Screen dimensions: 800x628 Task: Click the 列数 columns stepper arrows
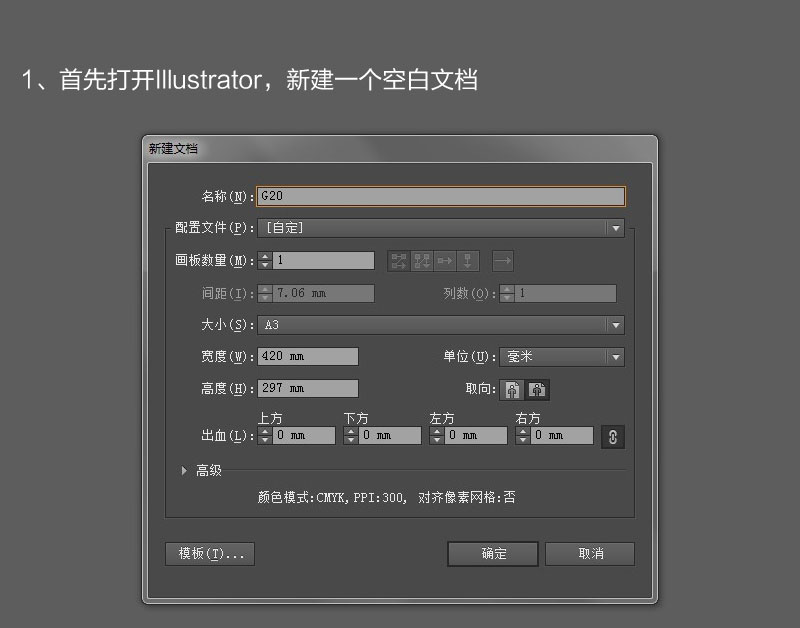coord(507,293)
